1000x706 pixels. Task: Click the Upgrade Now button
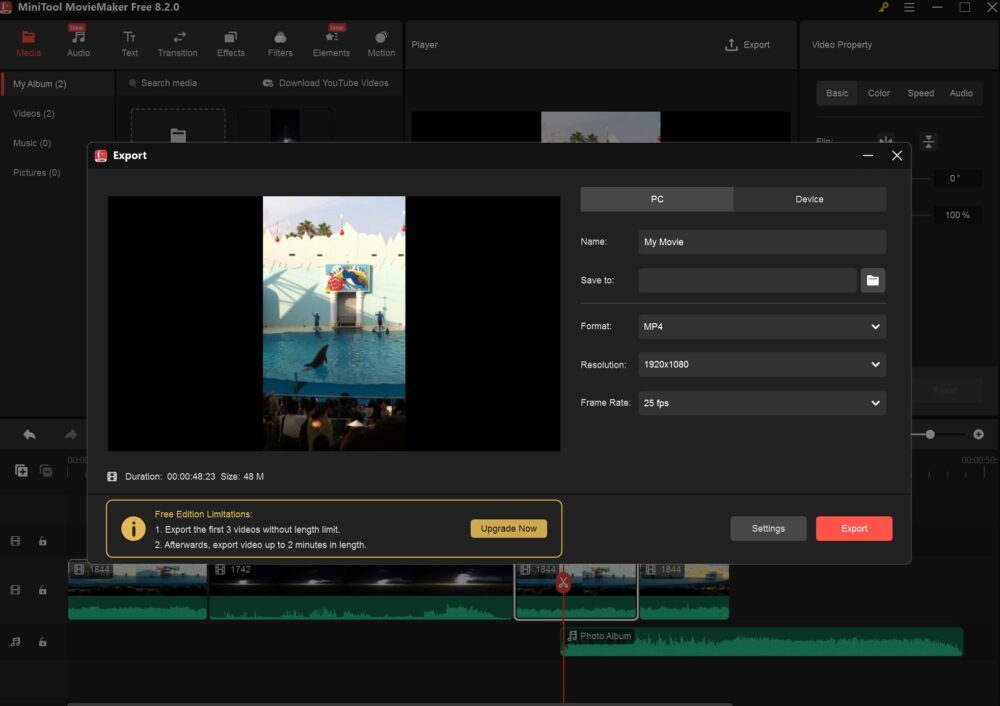click(508, 528)
